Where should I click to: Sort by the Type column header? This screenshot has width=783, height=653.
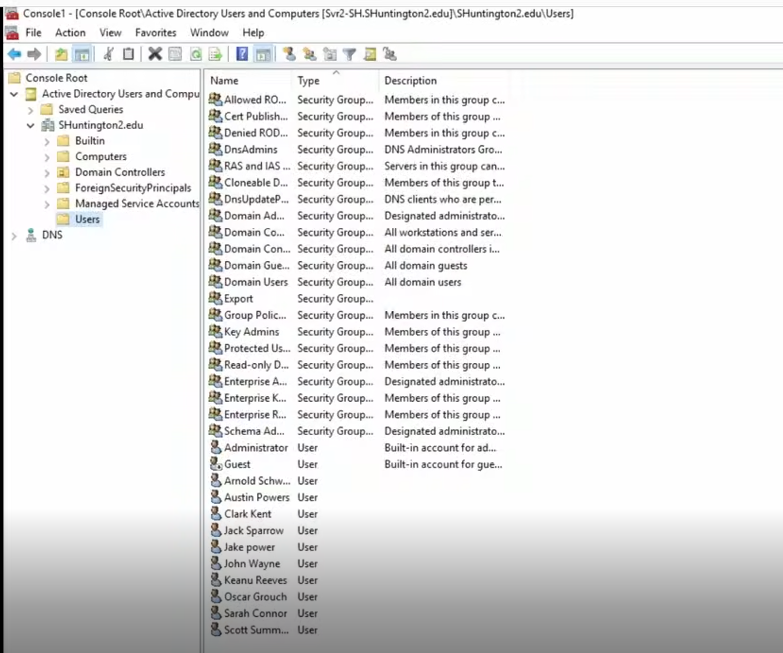308,80
